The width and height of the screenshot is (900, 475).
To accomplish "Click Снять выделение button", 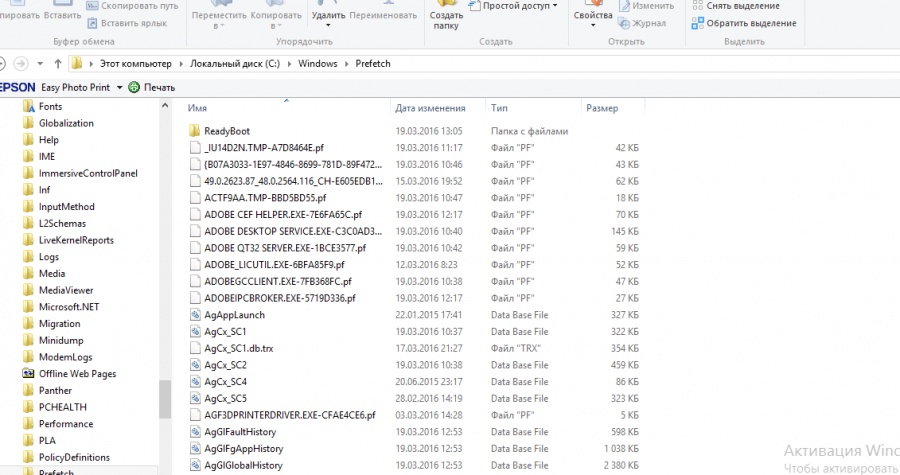I will coord(736,6).
